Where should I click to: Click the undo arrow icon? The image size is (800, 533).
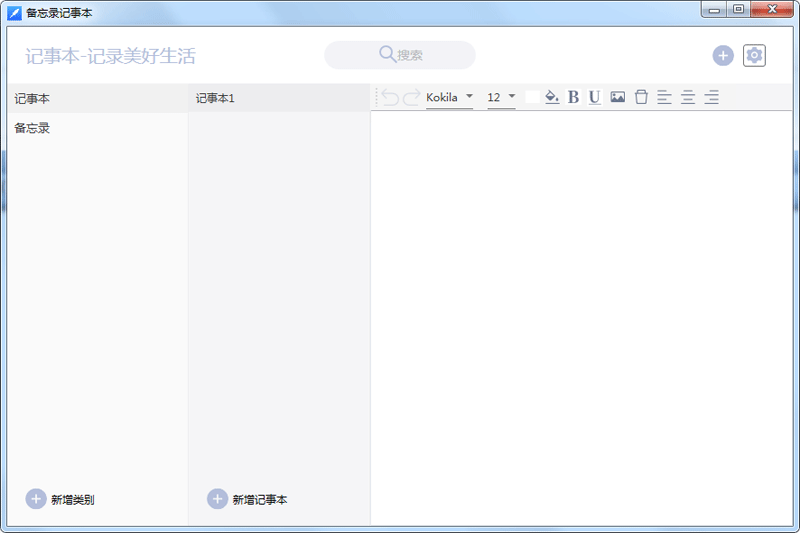click(x=390, y=97)
